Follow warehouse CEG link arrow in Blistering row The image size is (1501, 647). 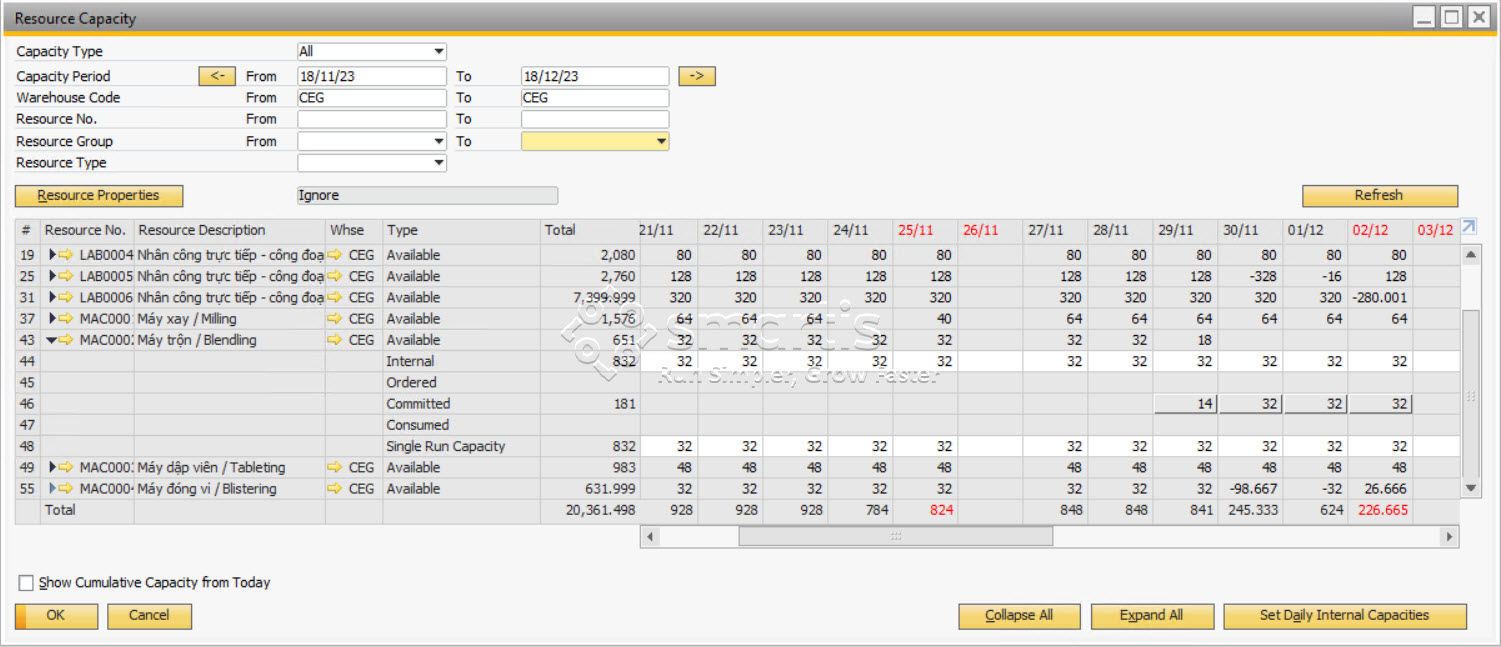(336, 489)
